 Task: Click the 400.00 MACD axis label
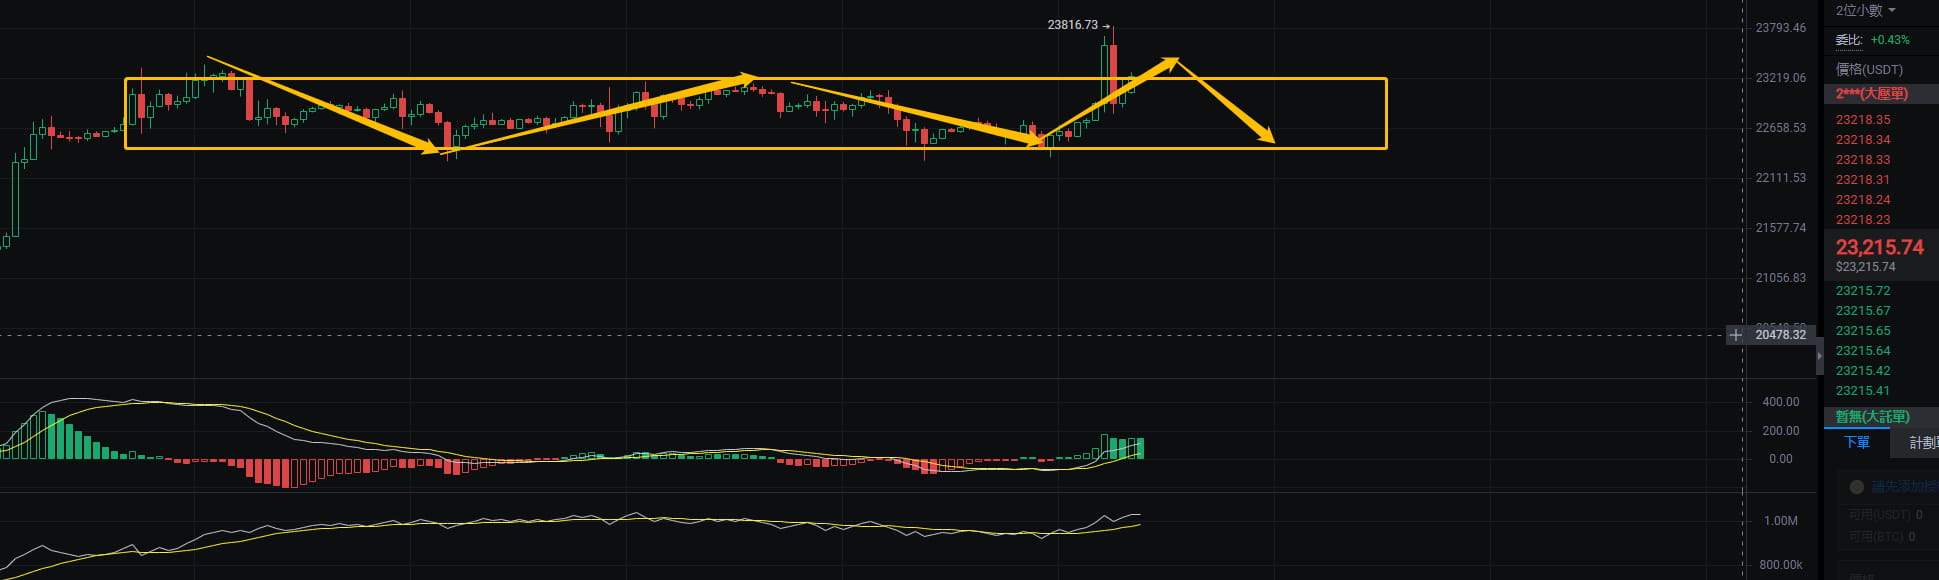(1781, 402)
